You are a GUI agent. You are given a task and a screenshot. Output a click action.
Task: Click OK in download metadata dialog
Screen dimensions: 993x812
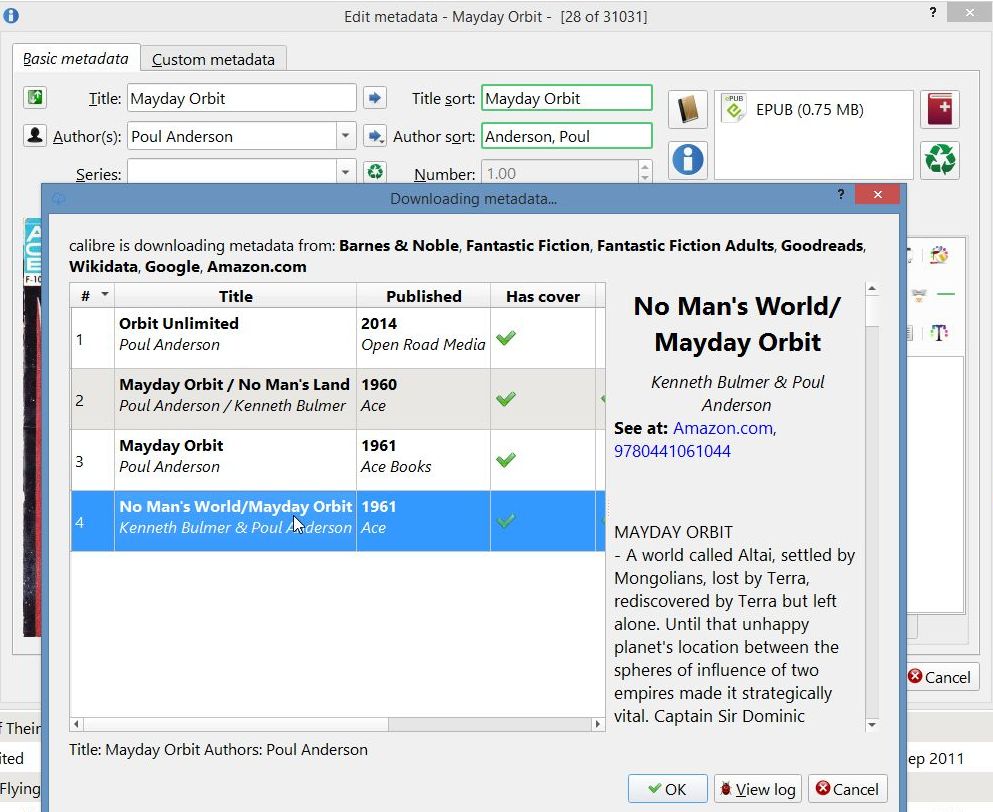667,789
